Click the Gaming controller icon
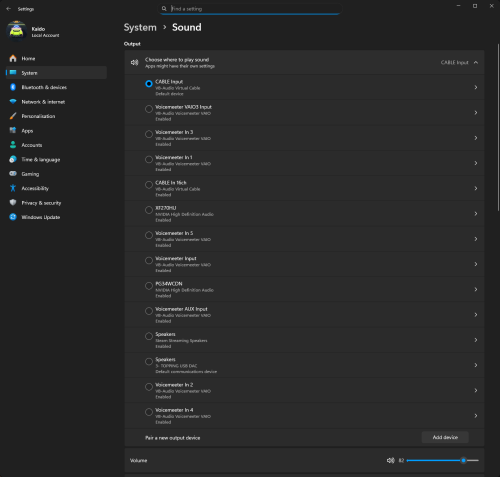Image resolution: width=500 pixels, height=477 pixels. point(13,174)
